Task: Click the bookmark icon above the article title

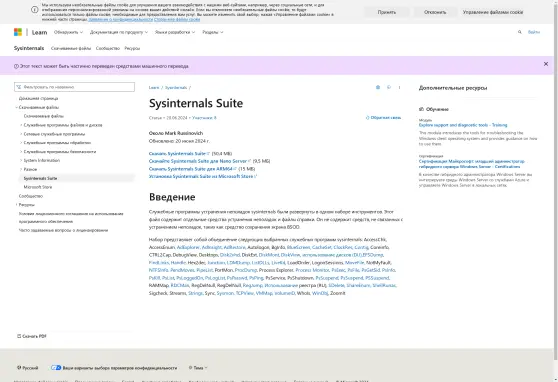Action: pos(378,87)
